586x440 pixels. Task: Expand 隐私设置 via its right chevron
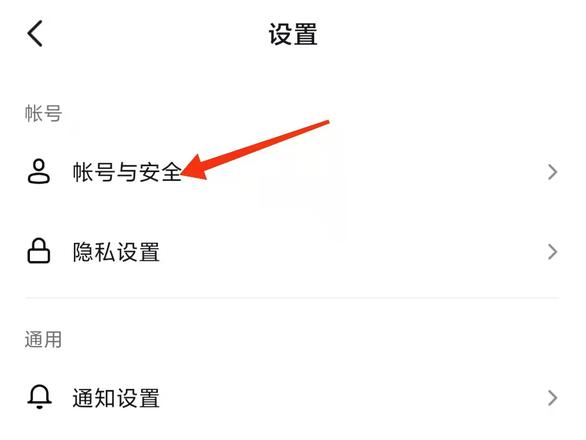tap(553, 252)
